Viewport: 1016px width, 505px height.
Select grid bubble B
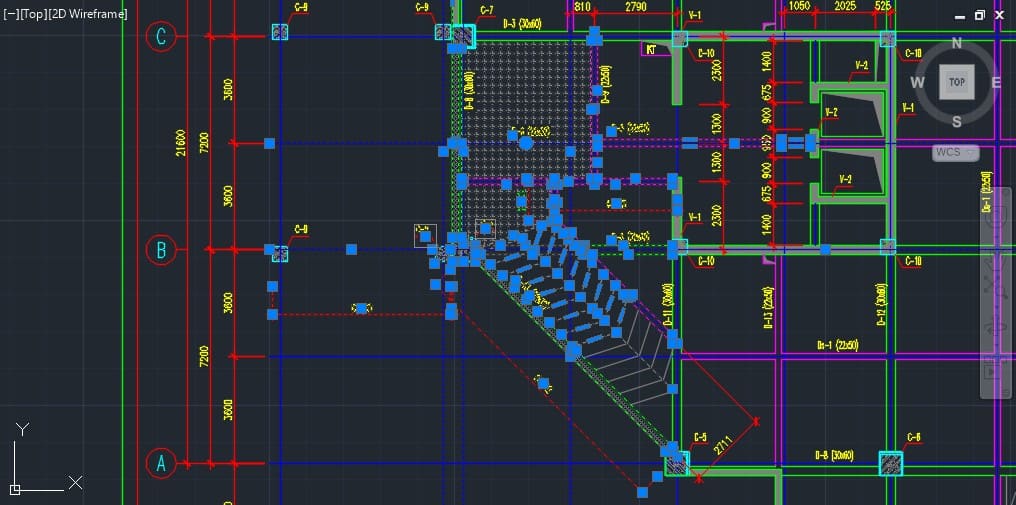tap(161, 250)
